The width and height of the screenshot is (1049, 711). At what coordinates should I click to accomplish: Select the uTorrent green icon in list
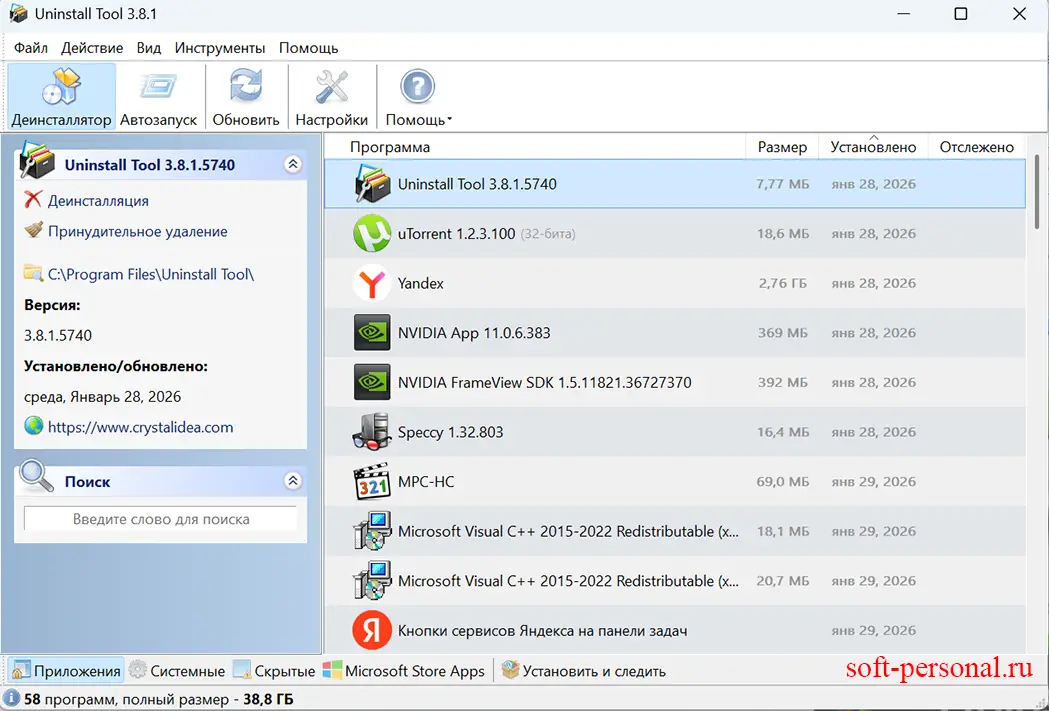[x=372, y=233]
